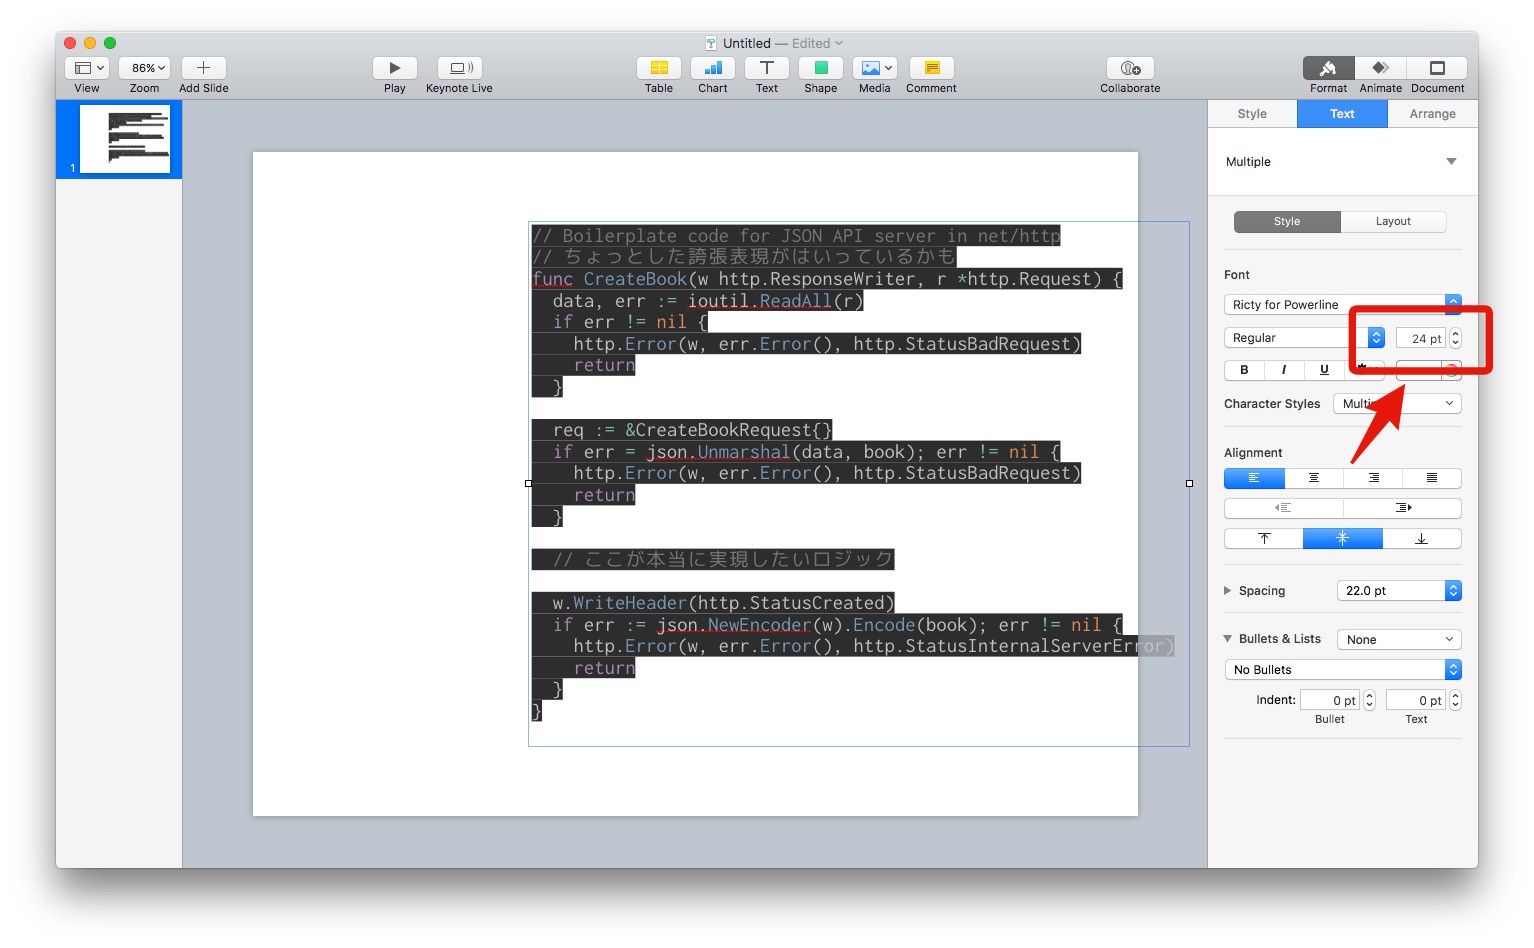Viewport: 1534px width, 948px height.
Task: Switch to the Layout segment
Action: pos(1393,221)
